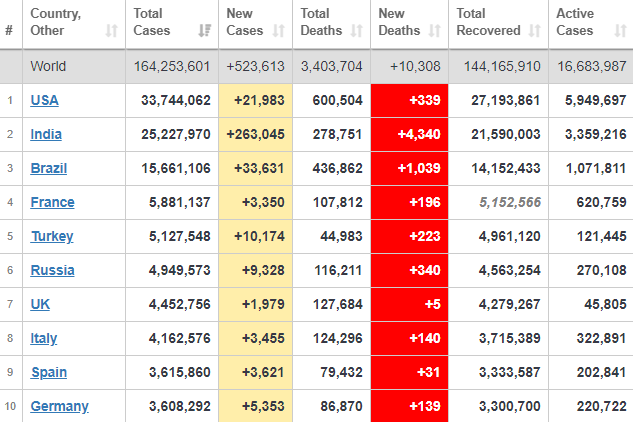Select Brazil active cases 1,071,811
Screen dimensions: 633x422
596,168
